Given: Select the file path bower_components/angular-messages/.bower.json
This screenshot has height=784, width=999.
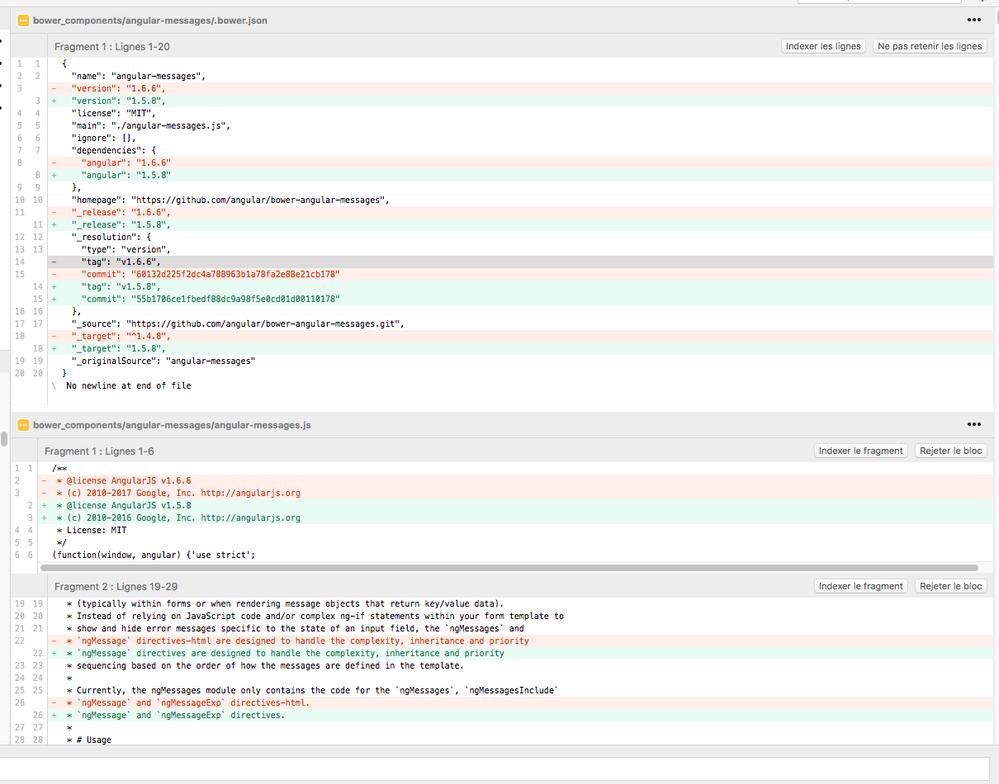Looking at the screenshot, I should [150, 20].
